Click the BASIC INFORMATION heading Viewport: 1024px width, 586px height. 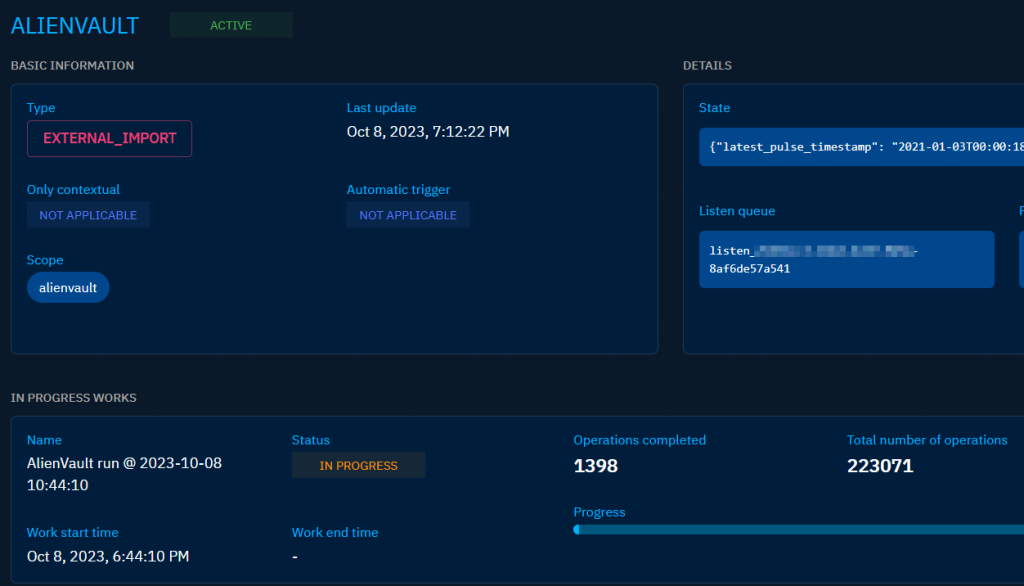[72, 65]
